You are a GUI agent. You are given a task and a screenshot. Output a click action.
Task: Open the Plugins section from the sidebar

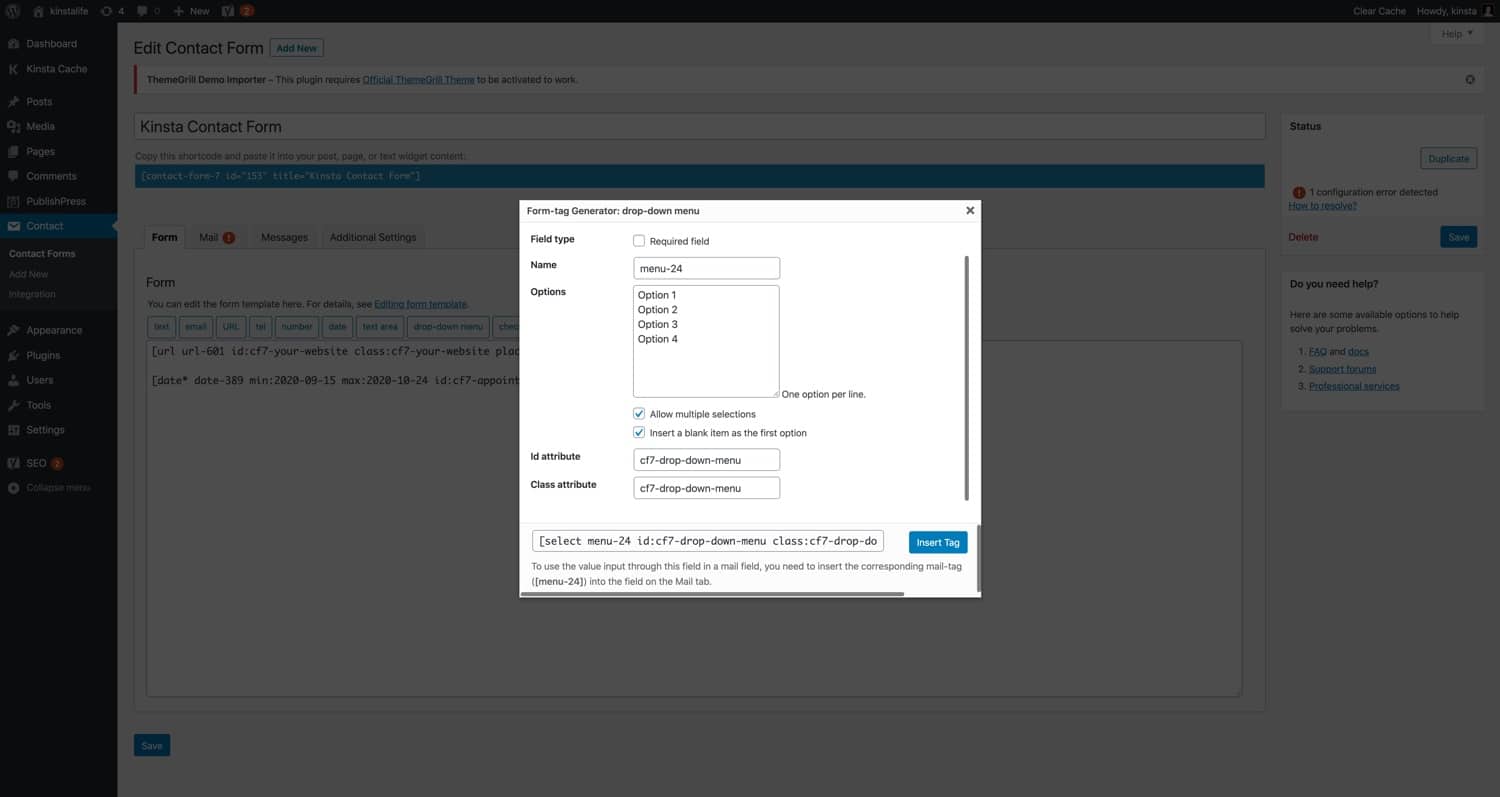pyautogui.click(x=43, y=355)
